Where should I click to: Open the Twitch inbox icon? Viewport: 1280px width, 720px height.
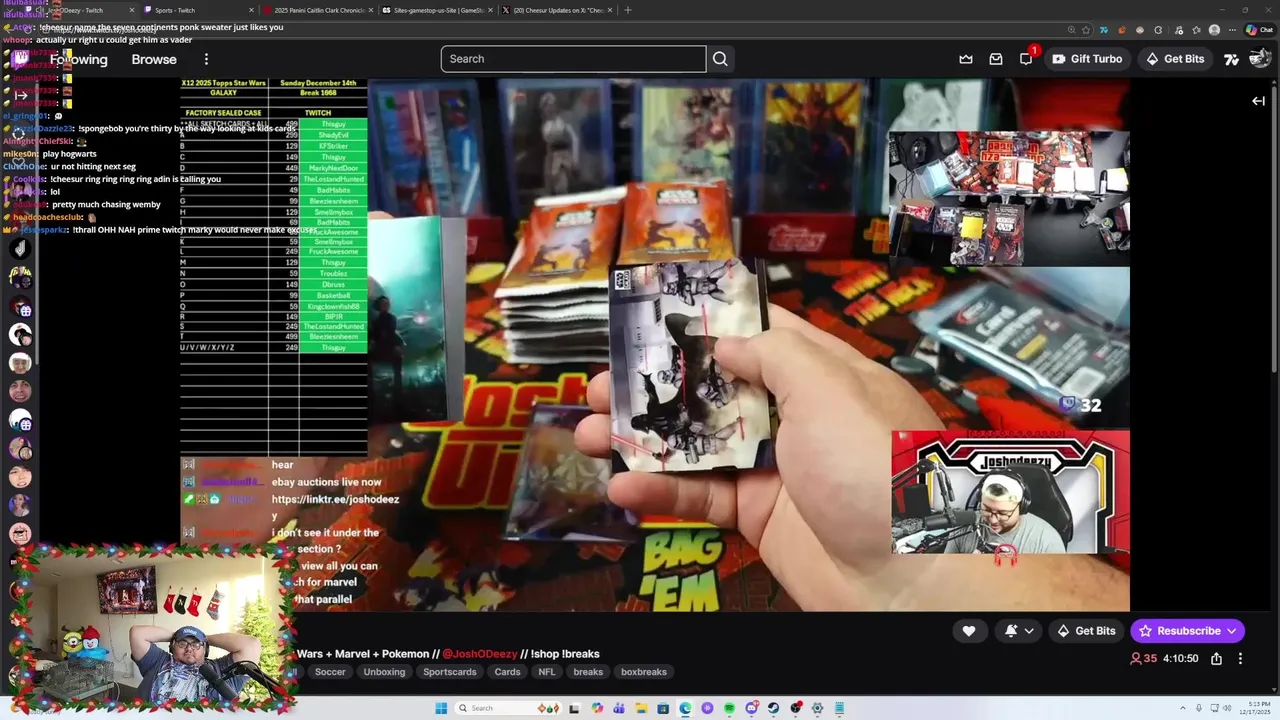996,59
